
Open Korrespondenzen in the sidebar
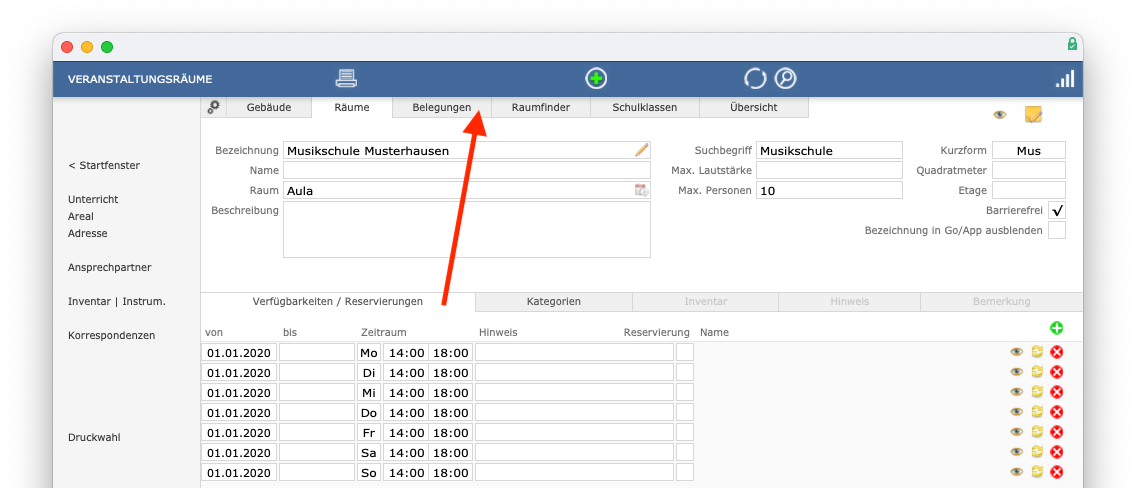click(111, 336)
